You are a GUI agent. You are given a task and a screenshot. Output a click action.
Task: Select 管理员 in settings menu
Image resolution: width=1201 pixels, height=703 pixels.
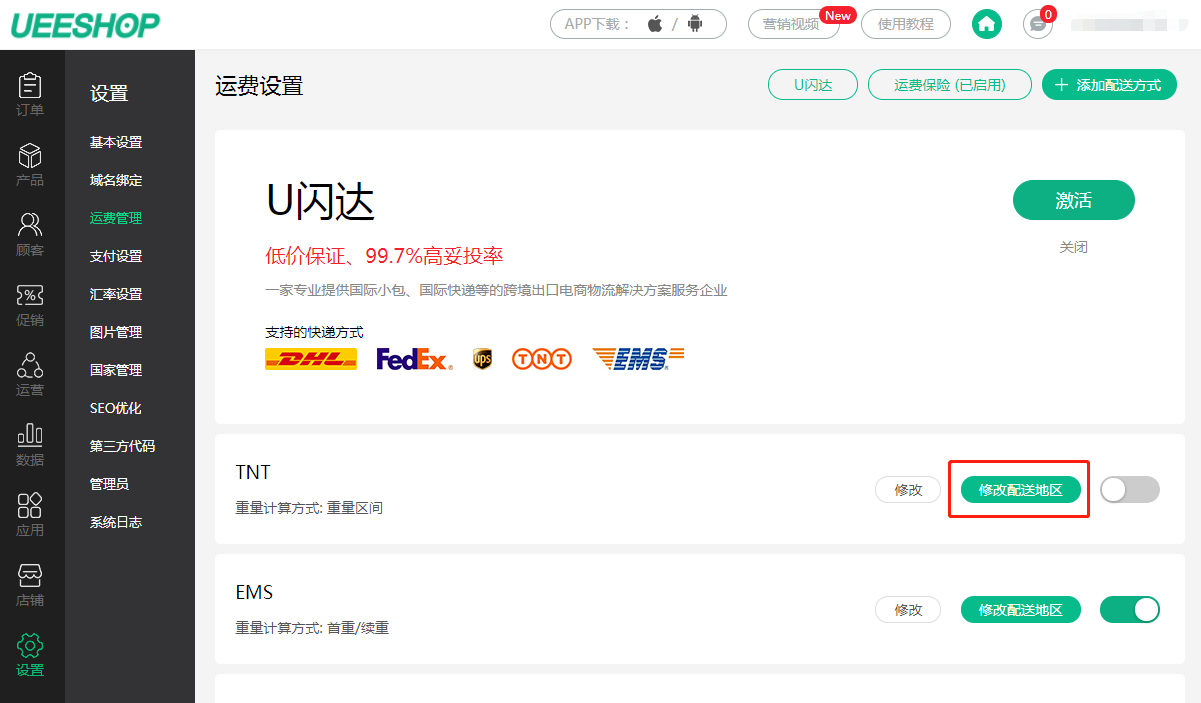tap(109, 484)
